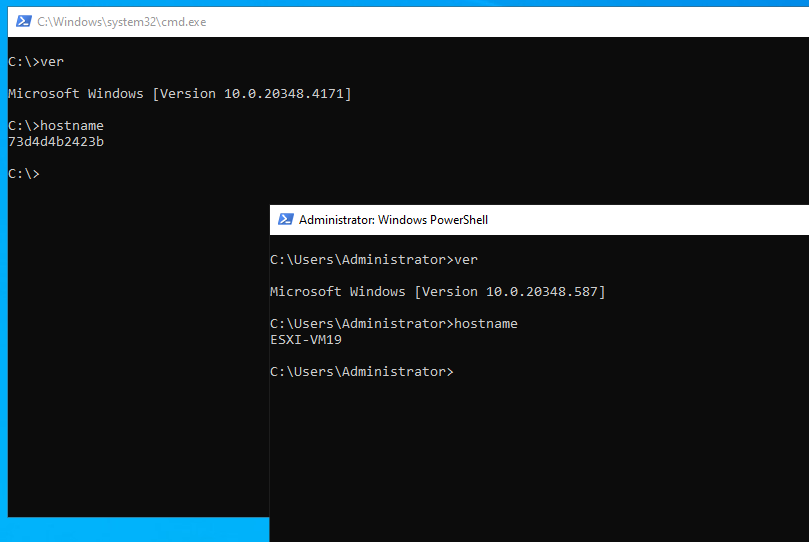Click 'hostname' command in PowerShell window

pos(486,324)
